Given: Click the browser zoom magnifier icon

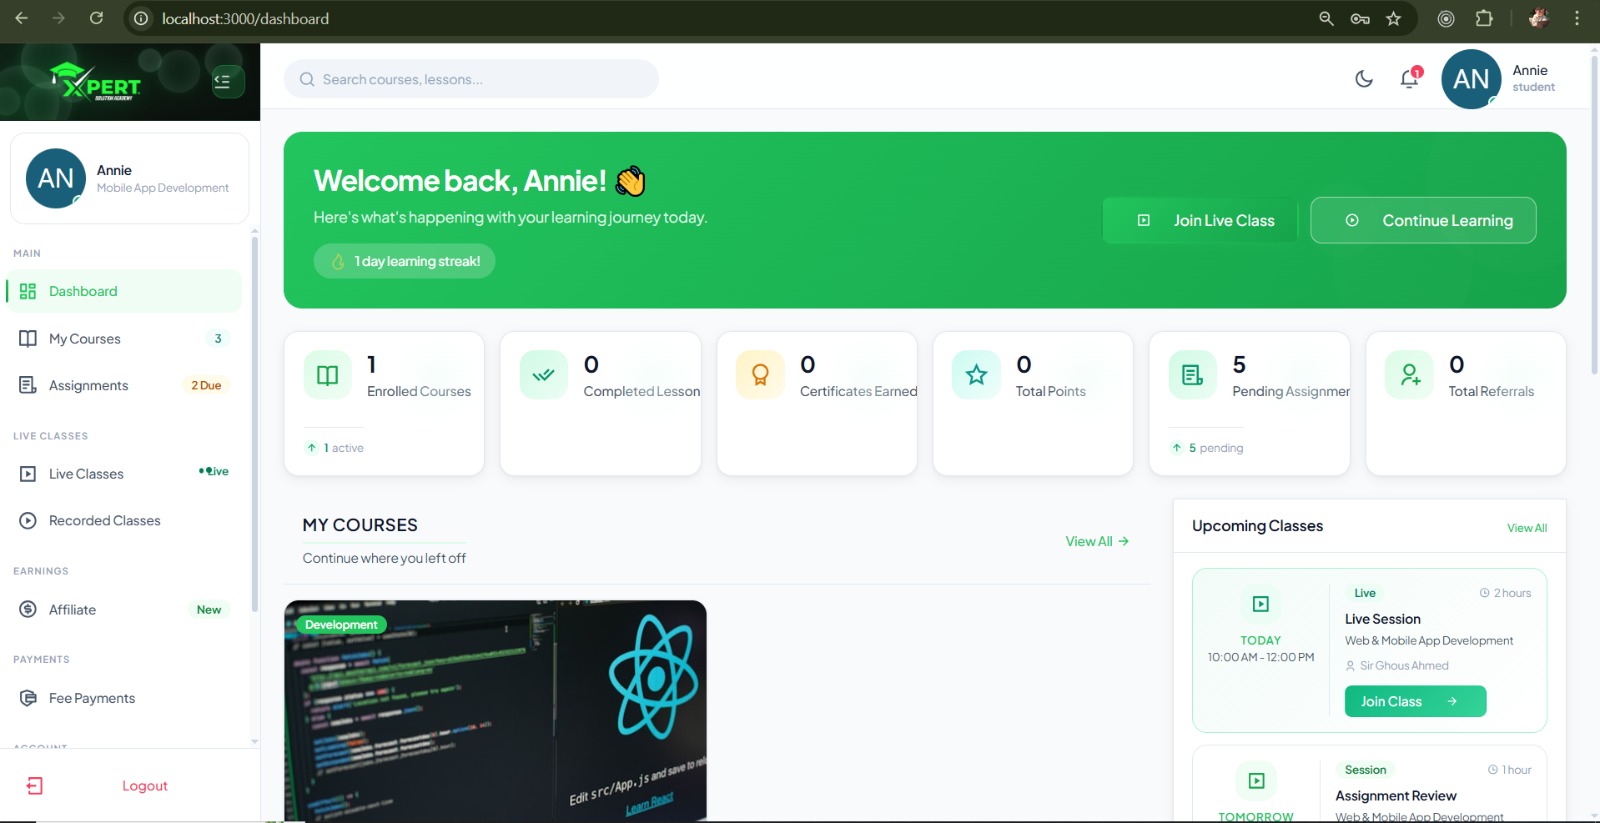Looking at the screenshot, I should (x=1326, y=18).
